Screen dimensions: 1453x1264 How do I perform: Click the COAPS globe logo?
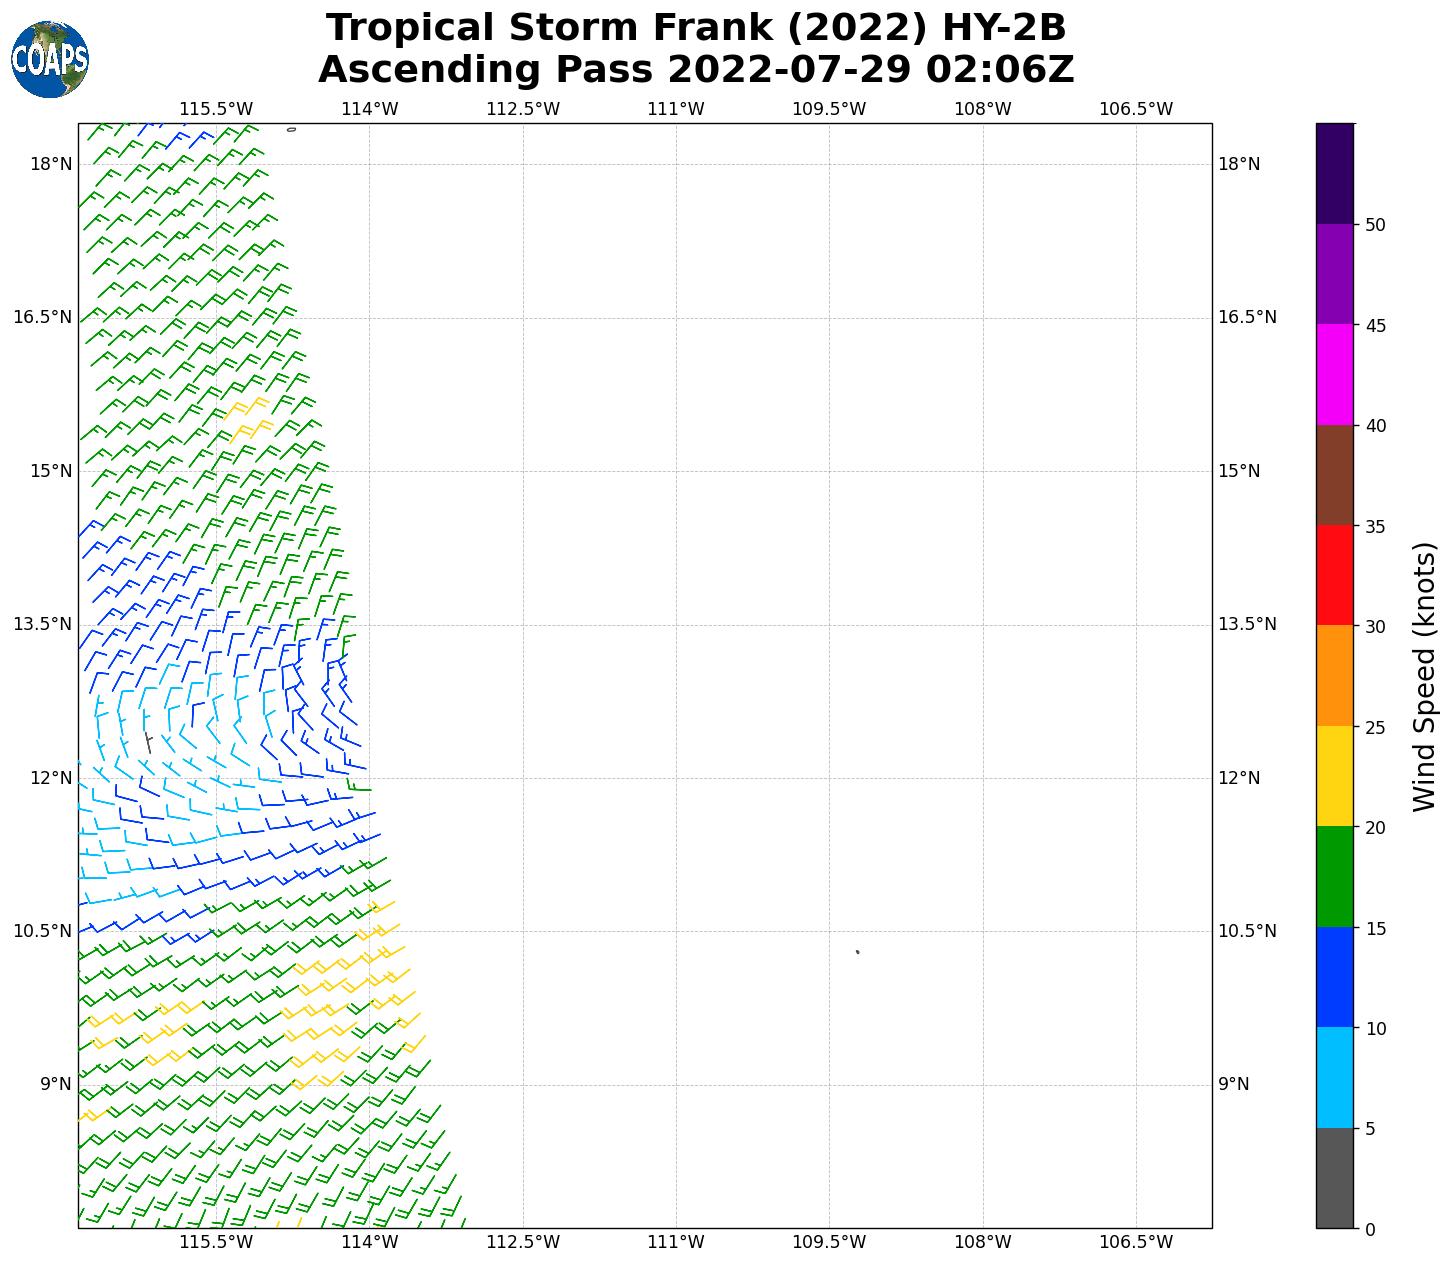pyautogui.click(x=50, y=59)
